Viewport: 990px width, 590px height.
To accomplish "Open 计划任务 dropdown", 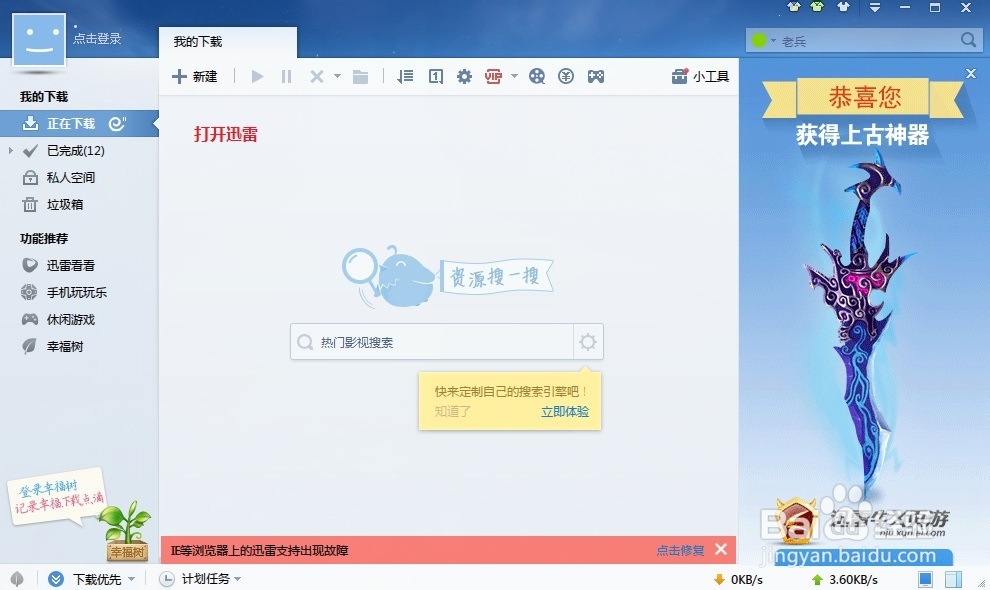I will [x=200, y=579].
